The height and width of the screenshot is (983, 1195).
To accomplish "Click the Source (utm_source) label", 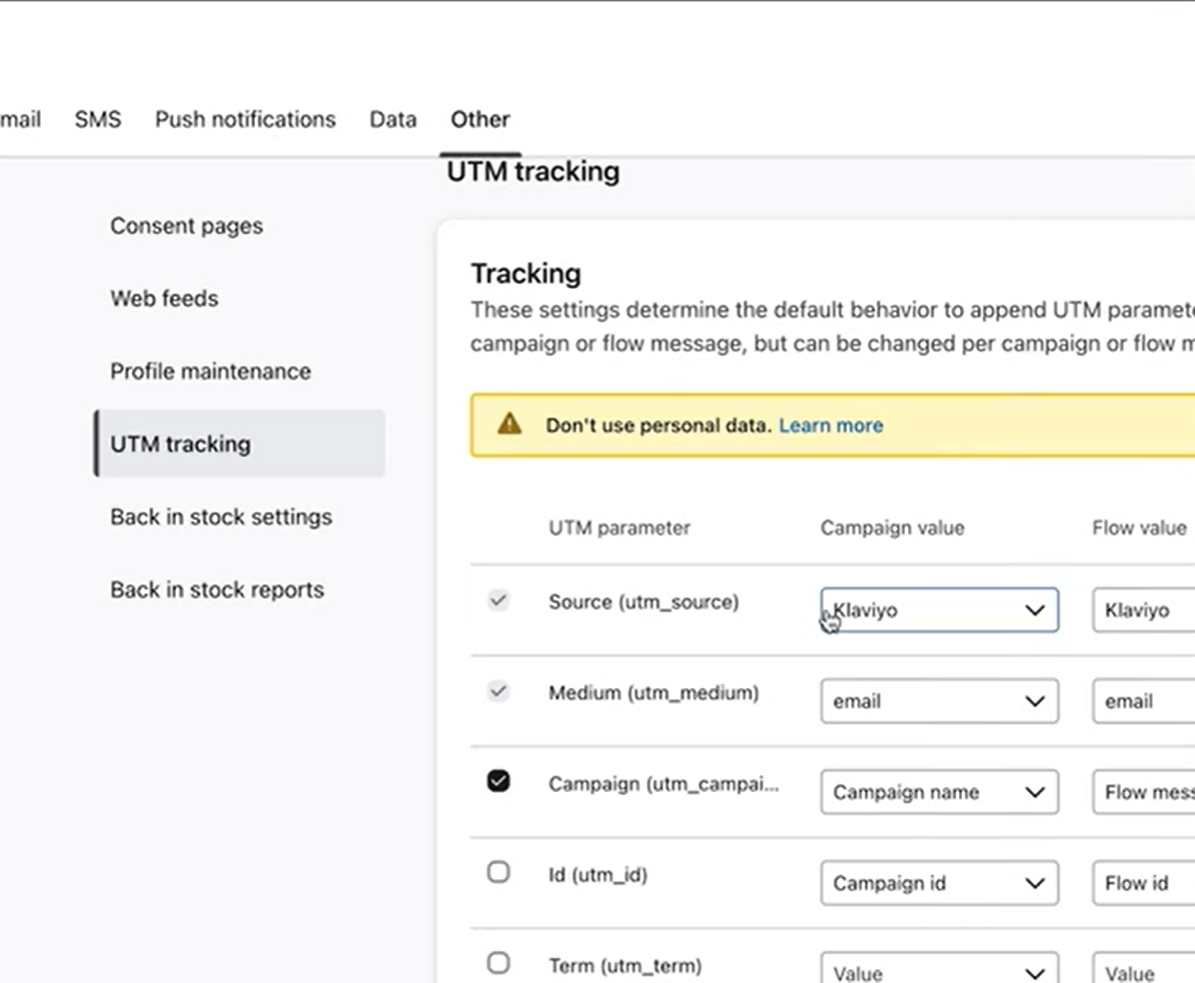I will click(x=644, y=602).
